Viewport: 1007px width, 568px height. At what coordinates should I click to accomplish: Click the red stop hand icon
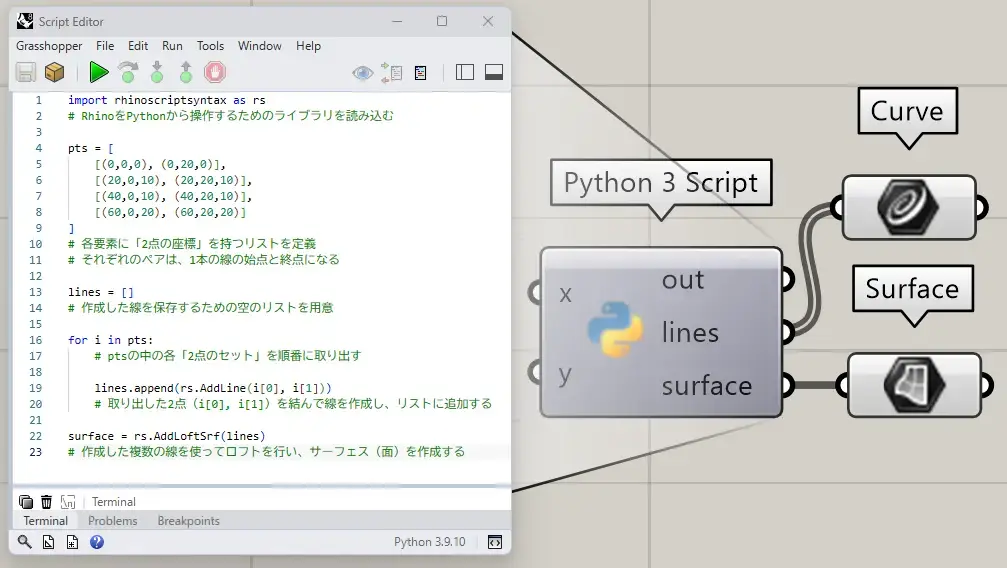215,72
